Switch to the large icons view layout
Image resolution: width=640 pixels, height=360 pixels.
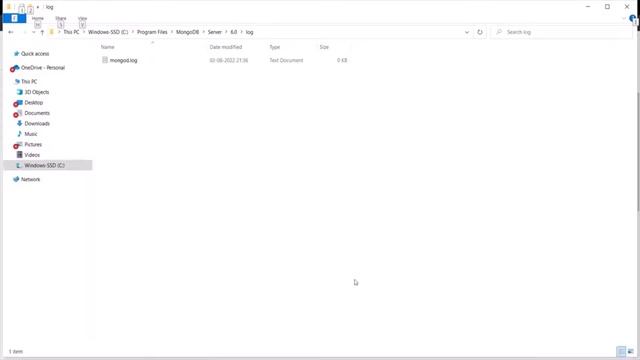tap(631, 351)
